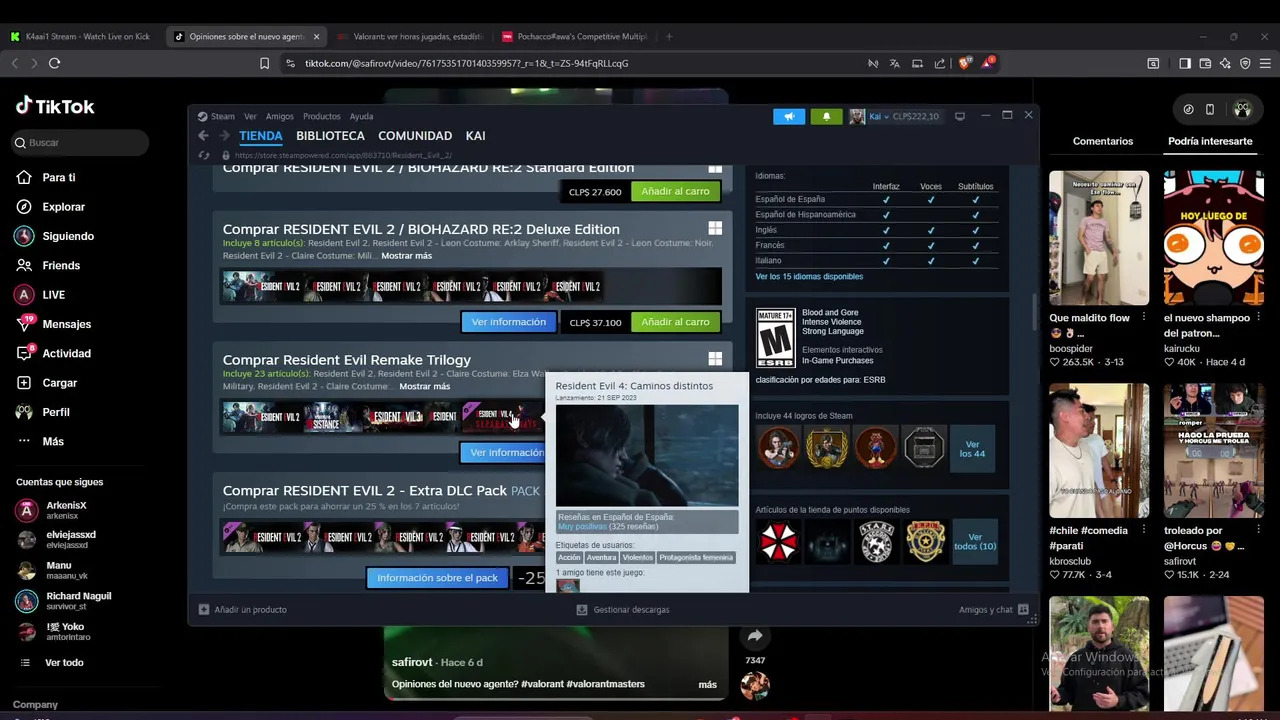Click Ver todos (10) points items

click(x=975, y=542)
